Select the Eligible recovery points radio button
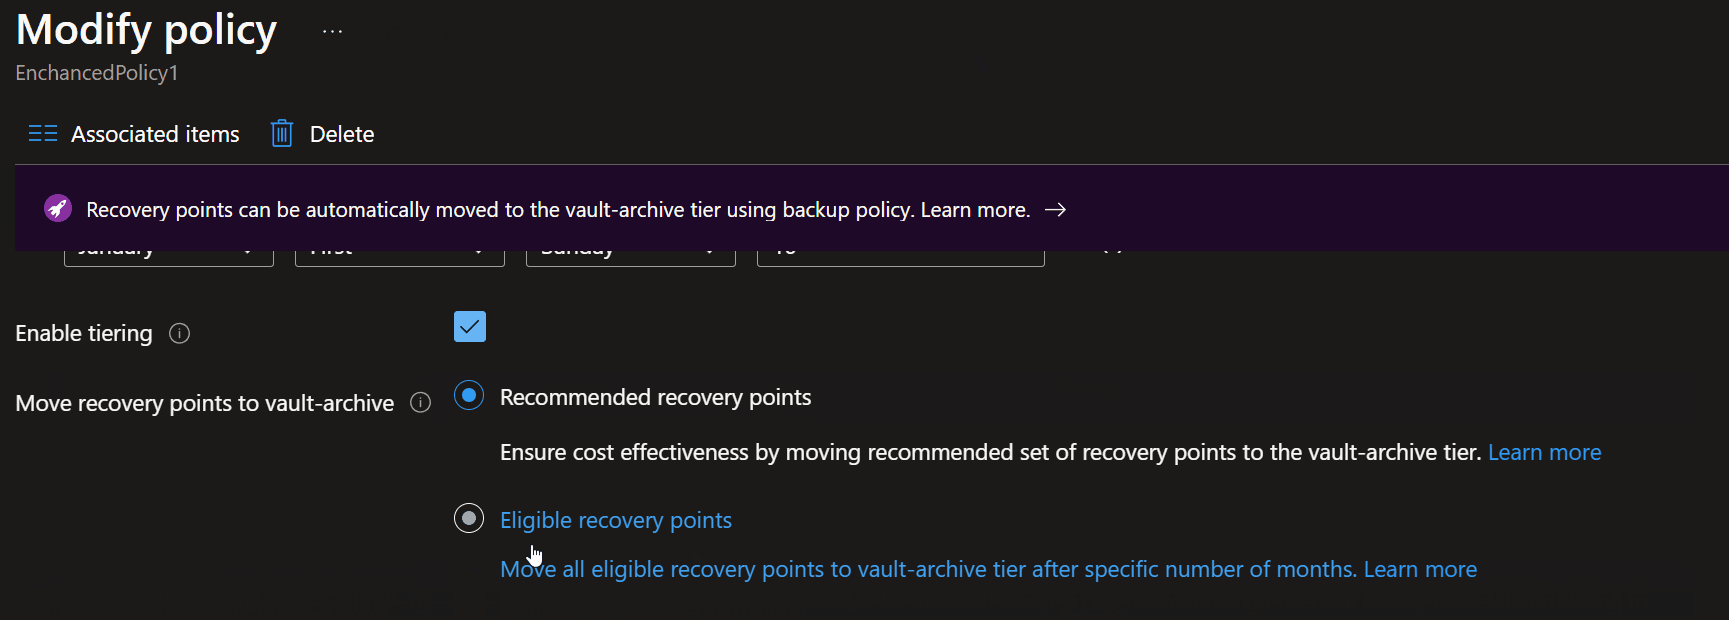The image size is (1729, 620). pos(468,518)
